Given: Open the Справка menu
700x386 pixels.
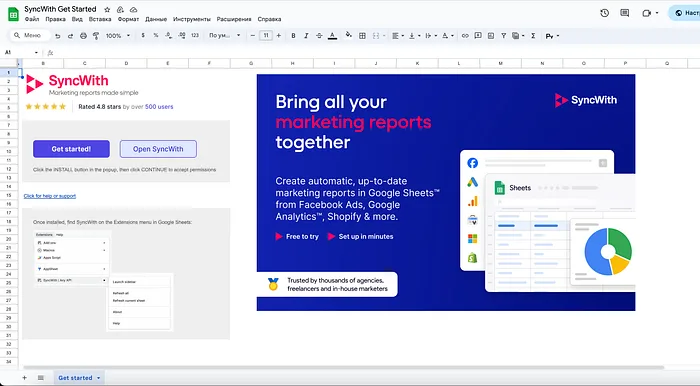Looking at the screenshot, I should [x=269, y=19].
